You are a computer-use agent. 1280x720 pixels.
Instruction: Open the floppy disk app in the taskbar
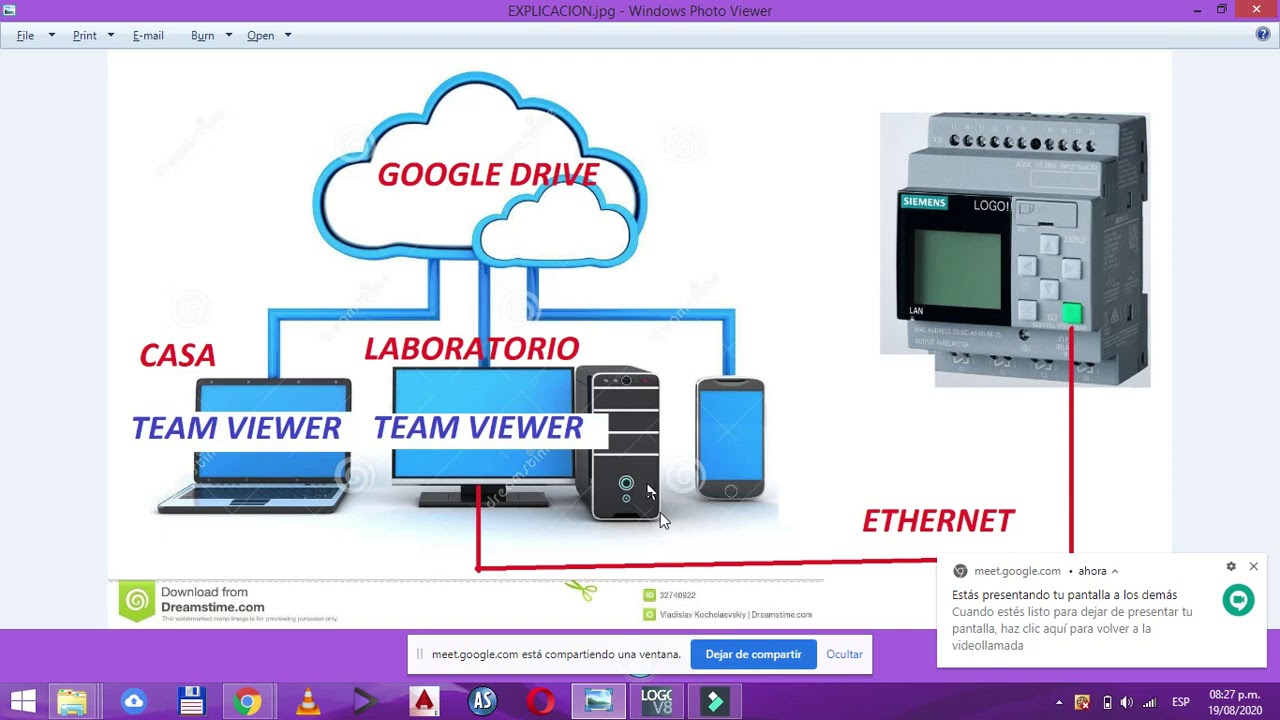pyautogui.click(x=191, y=701)
